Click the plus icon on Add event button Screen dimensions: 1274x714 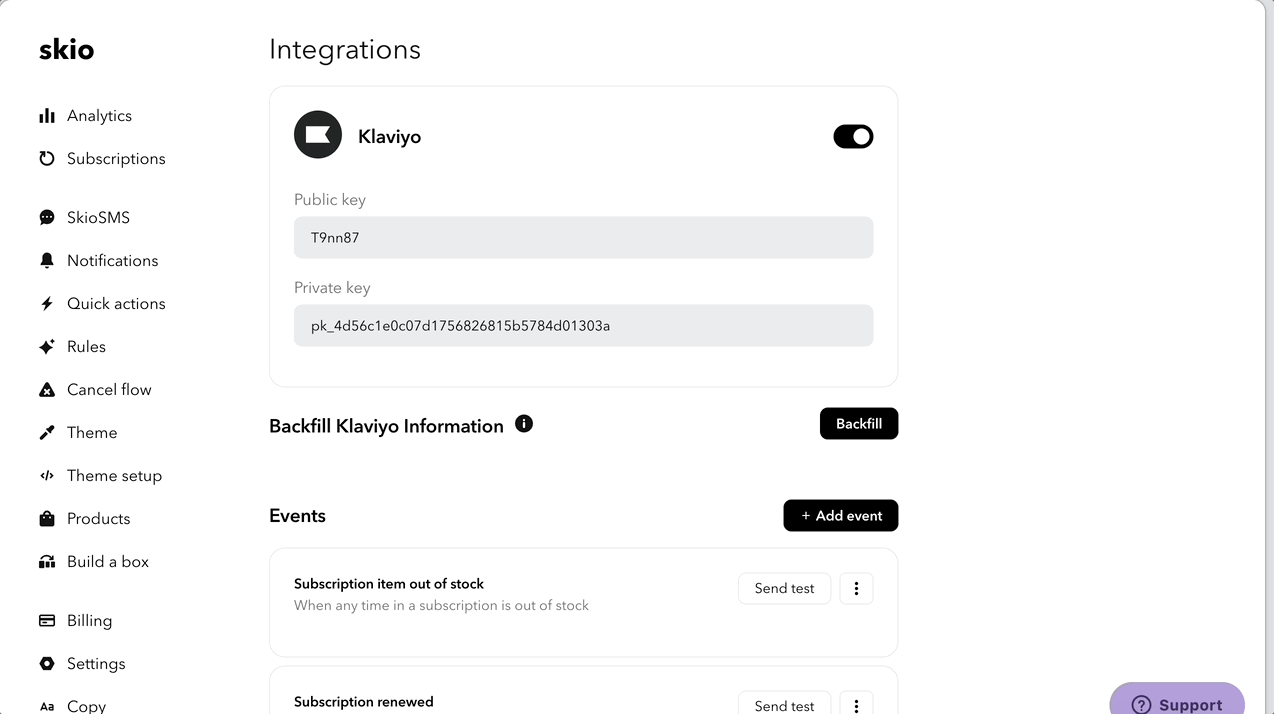point(805,515)
